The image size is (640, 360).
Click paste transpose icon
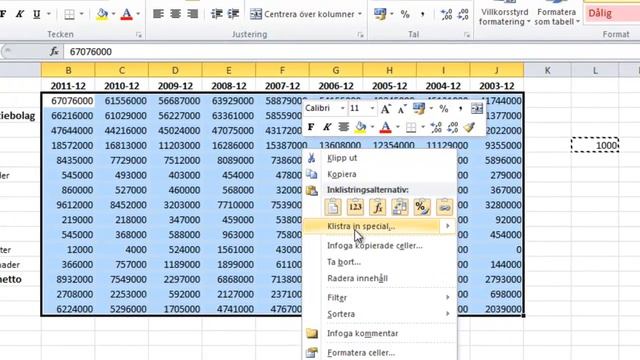tap(400, 207)
